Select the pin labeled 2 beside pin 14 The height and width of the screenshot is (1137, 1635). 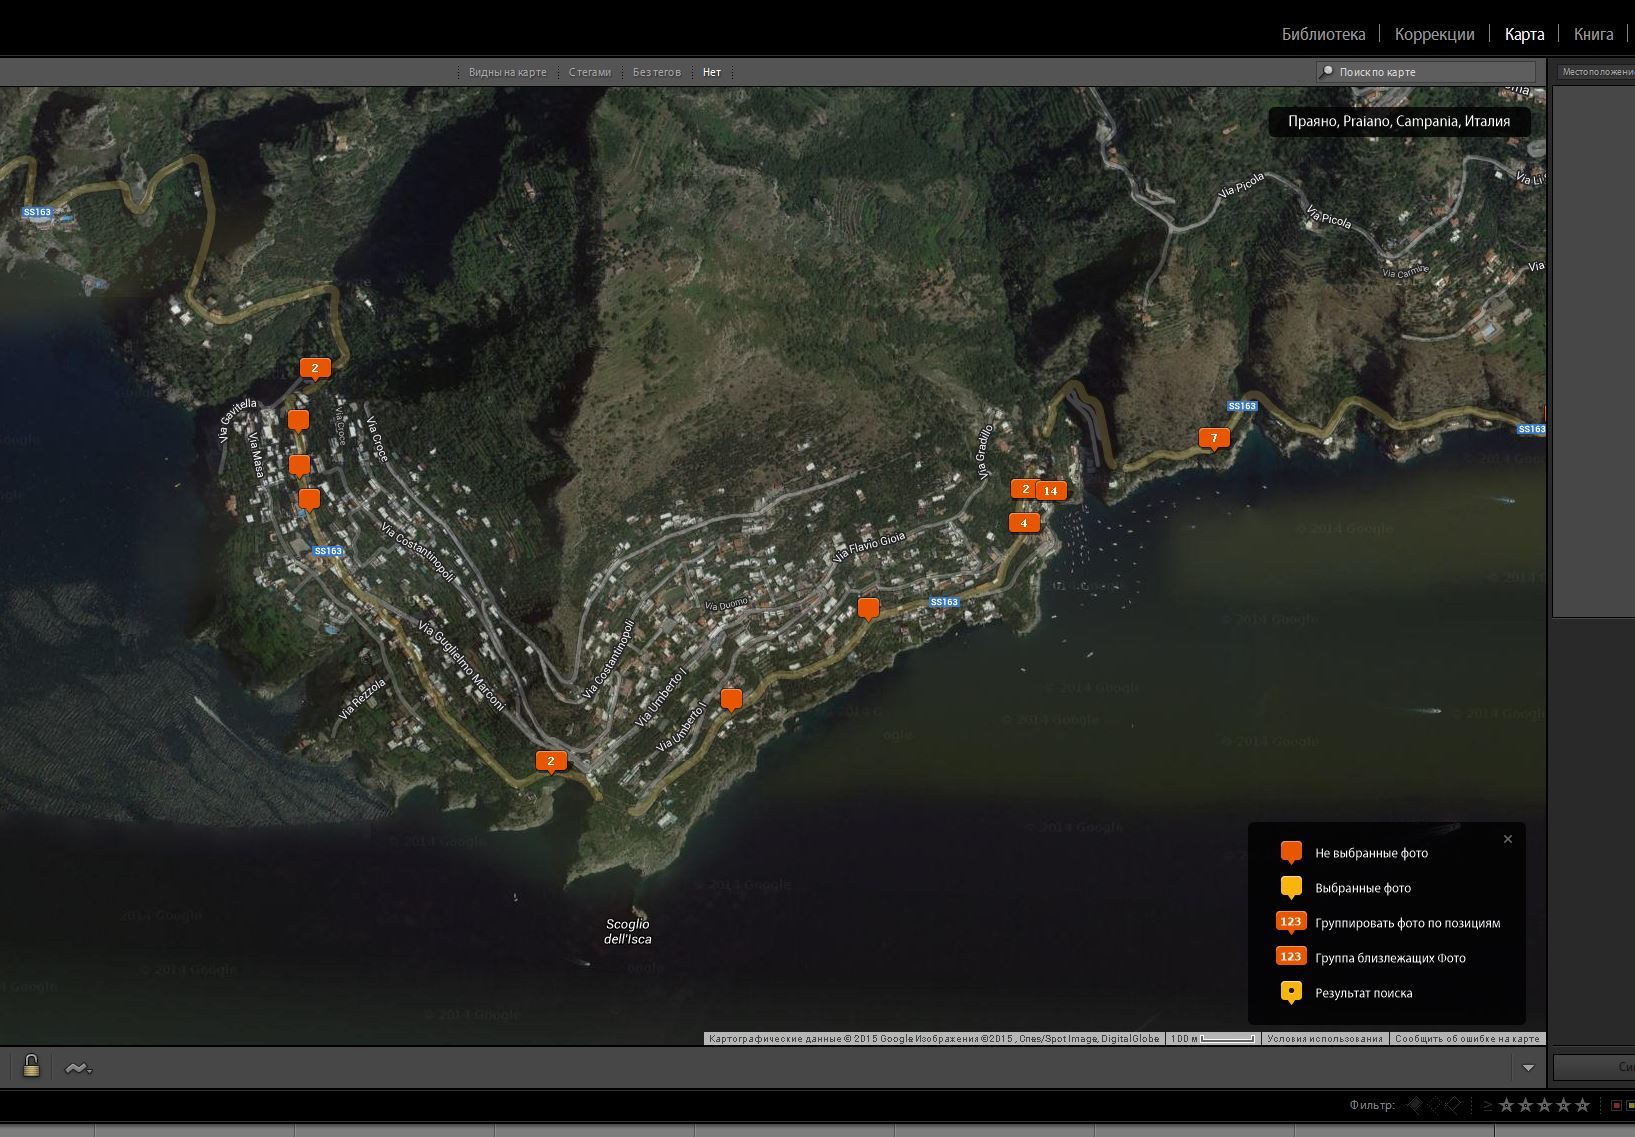click(1025, 490)
